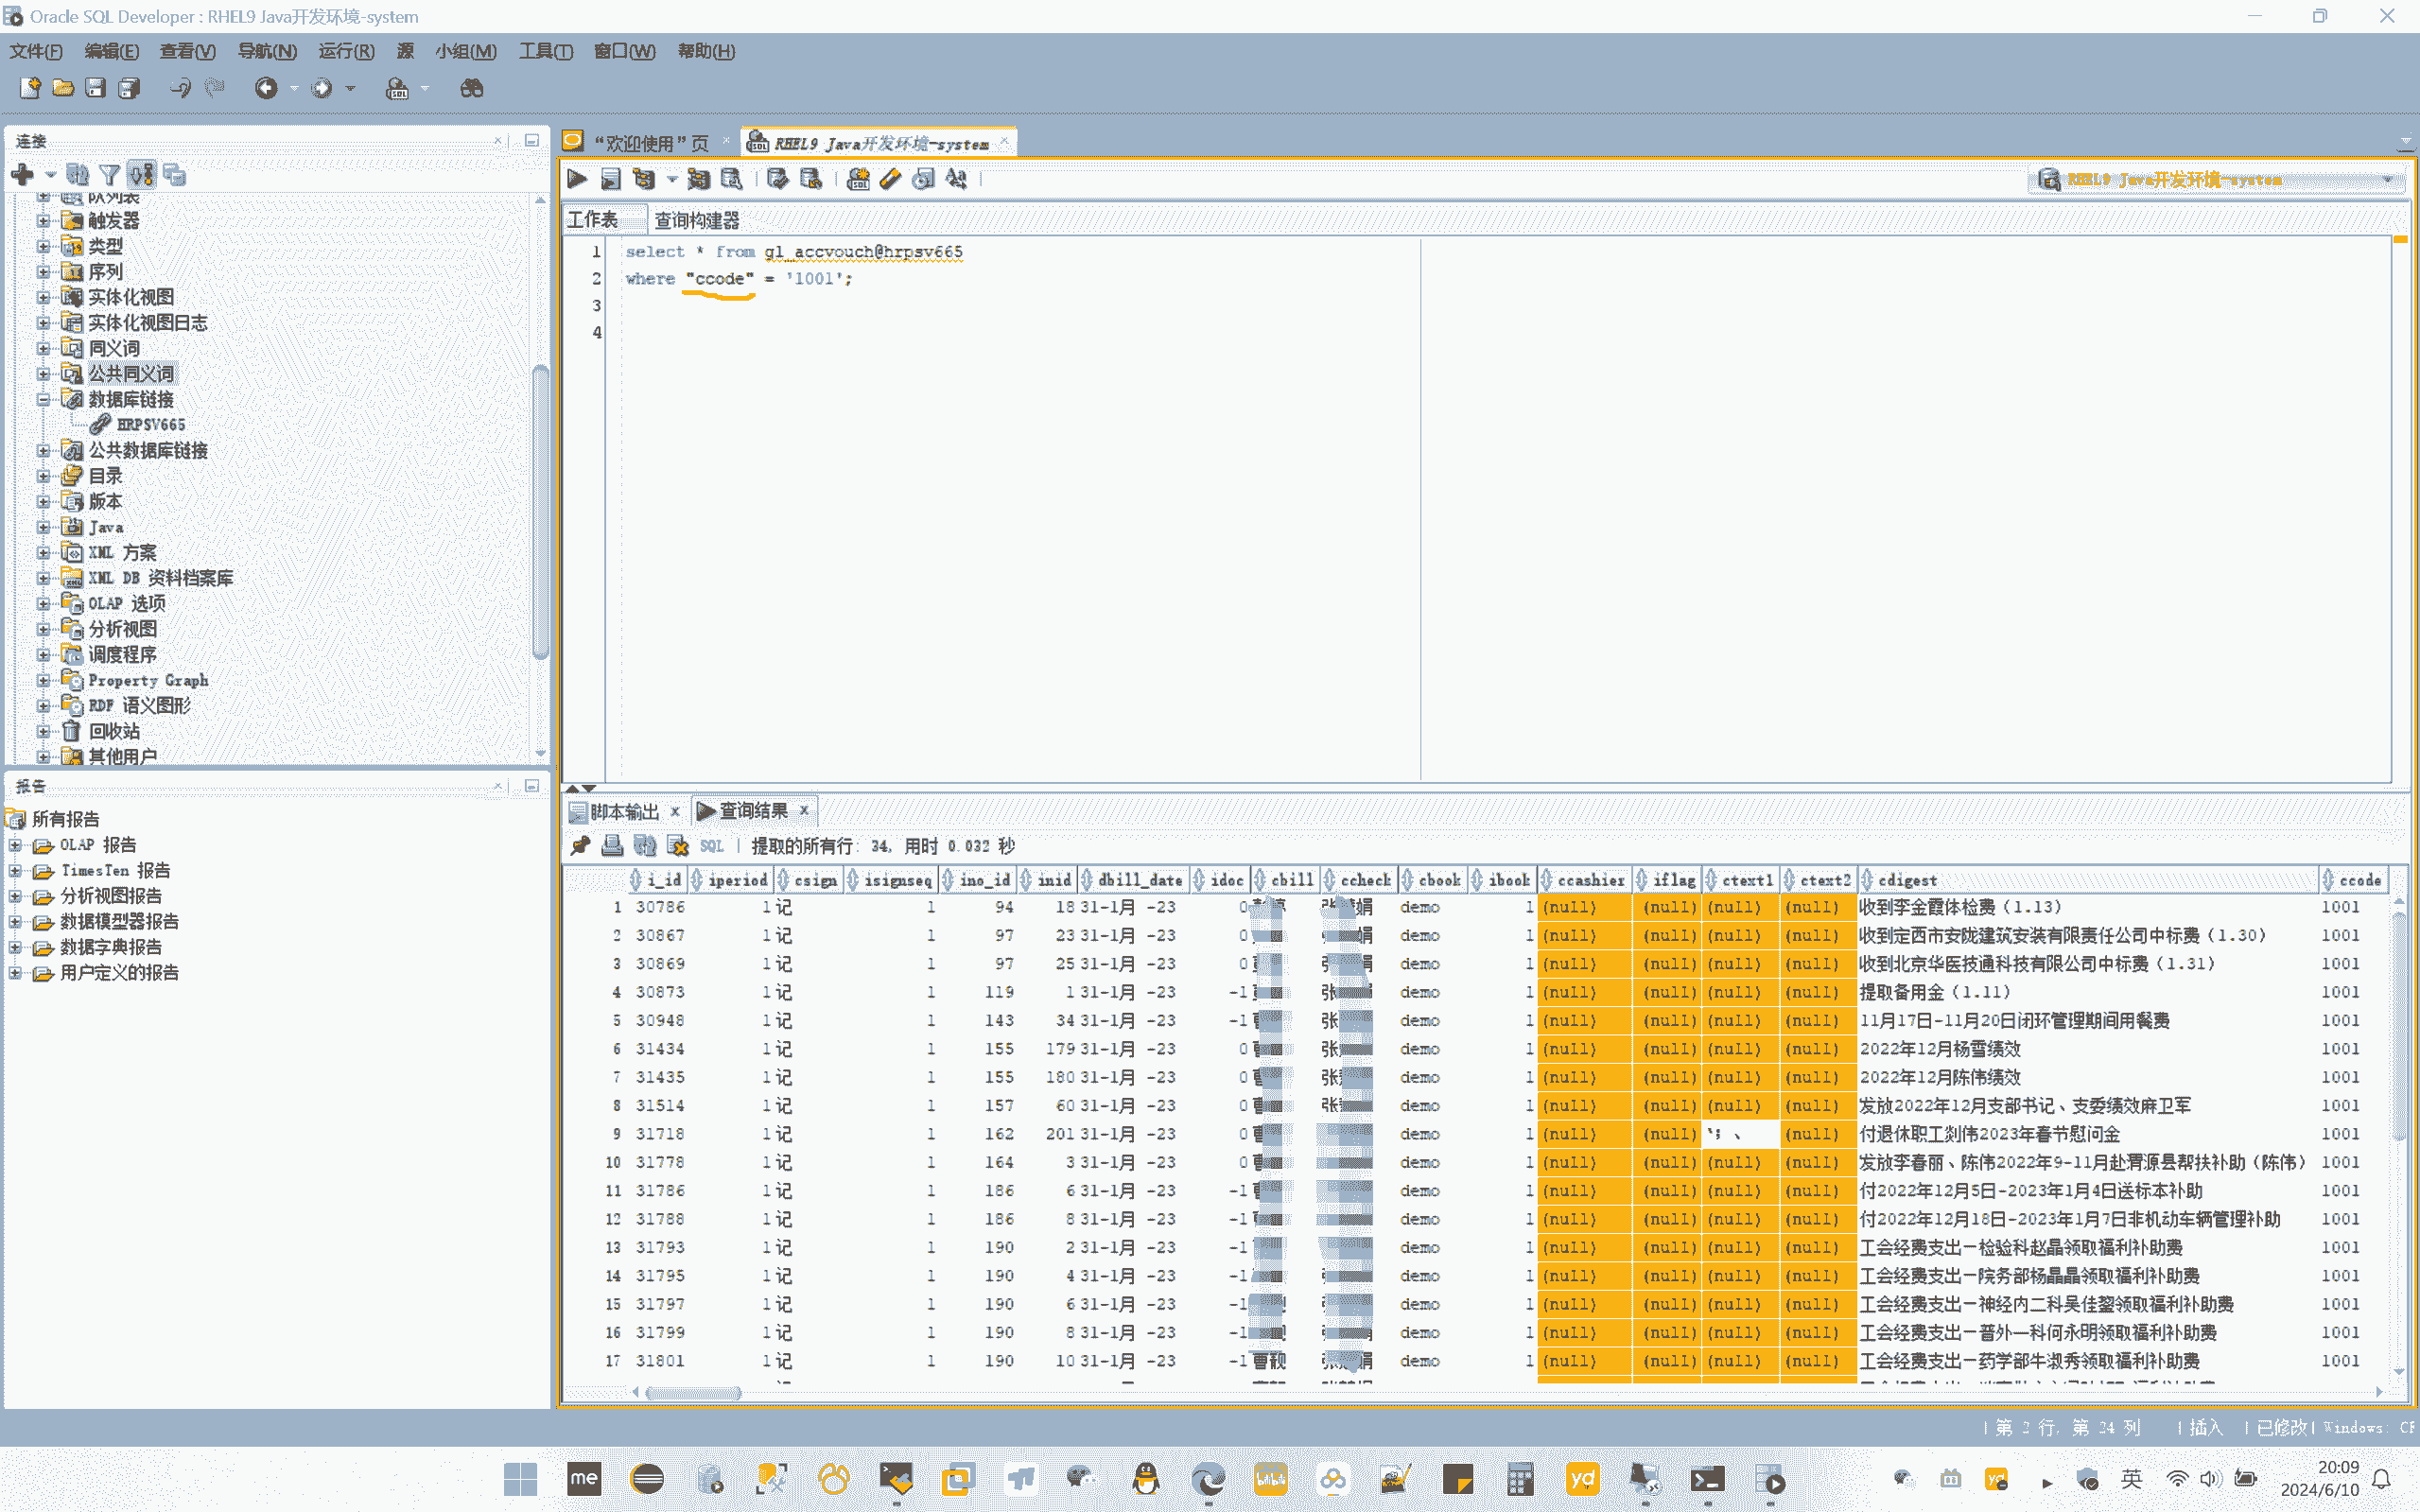Click the filter funnel icon in connections panel
The height and width of the screenshot is (1512, 2420).
pos(110,175)
